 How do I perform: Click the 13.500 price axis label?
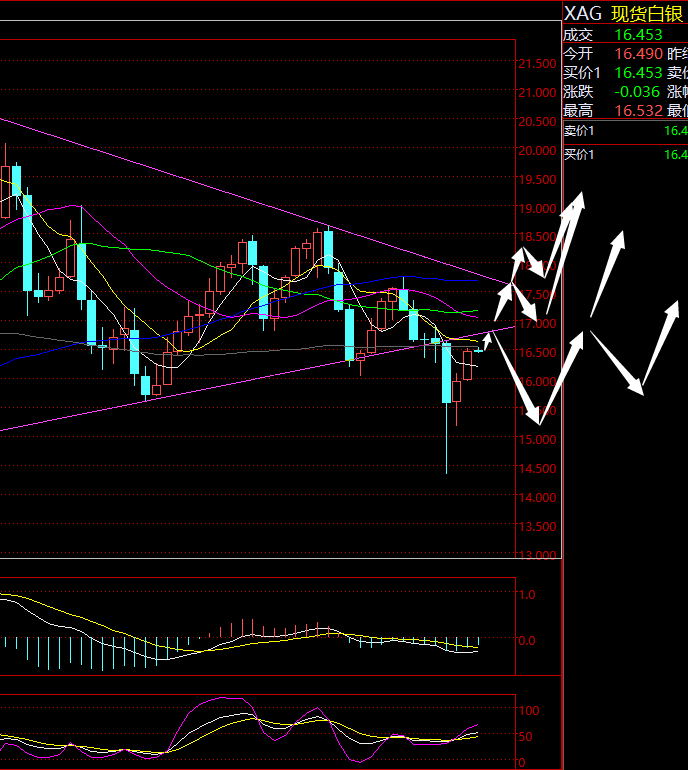[537, 526]
